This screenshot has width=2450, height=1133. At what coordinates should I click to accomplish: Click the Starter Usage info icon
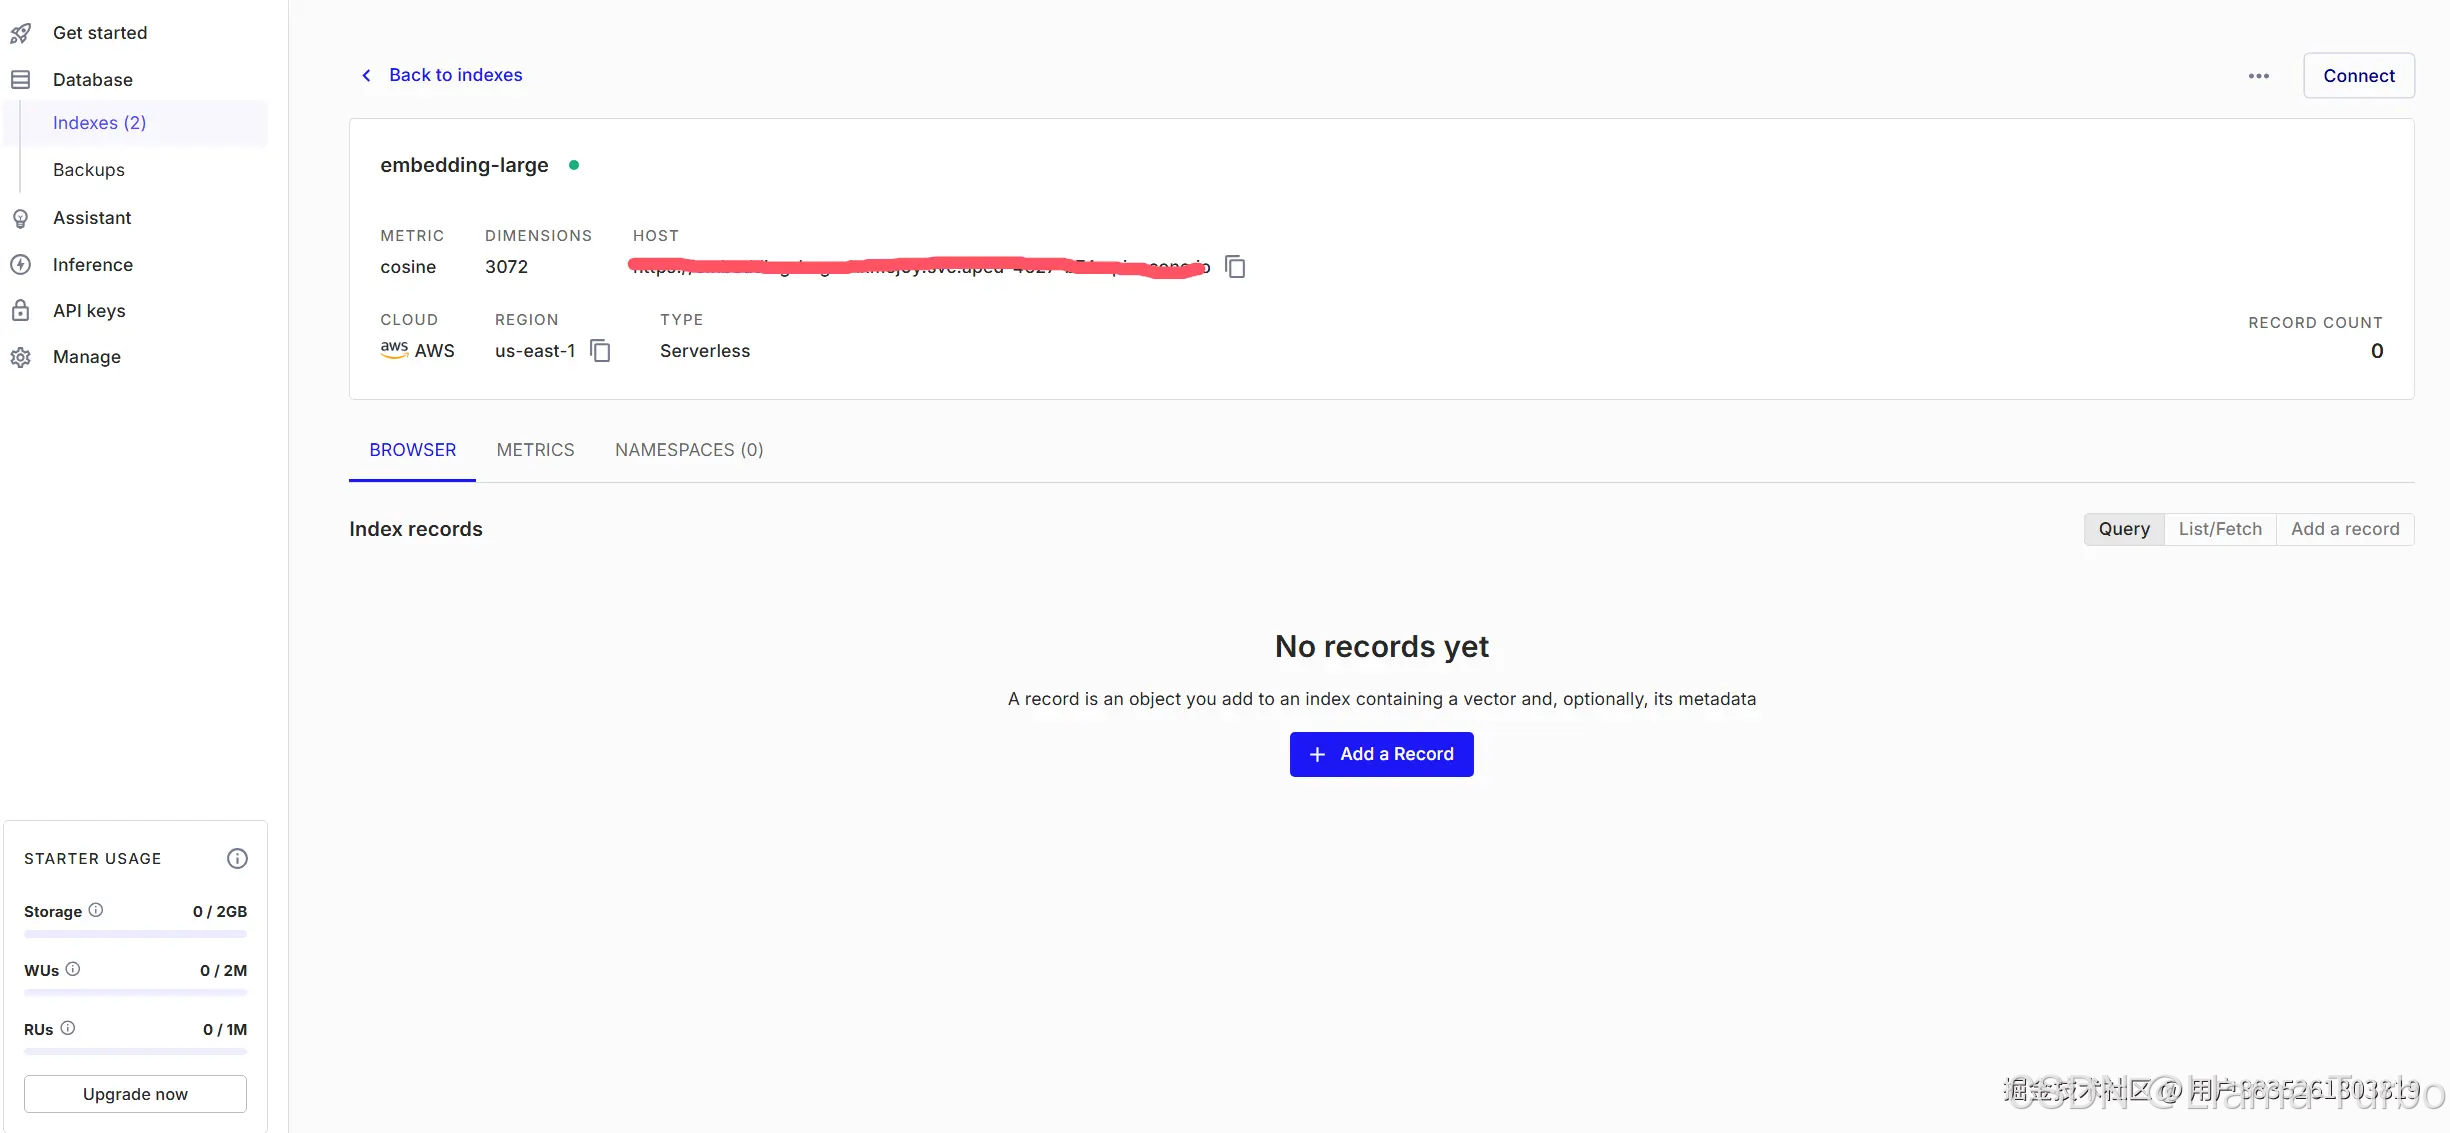(x=237, y=858)
